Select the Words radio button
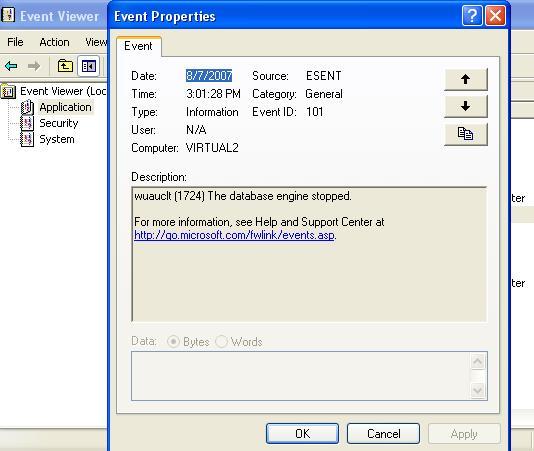 221,341
